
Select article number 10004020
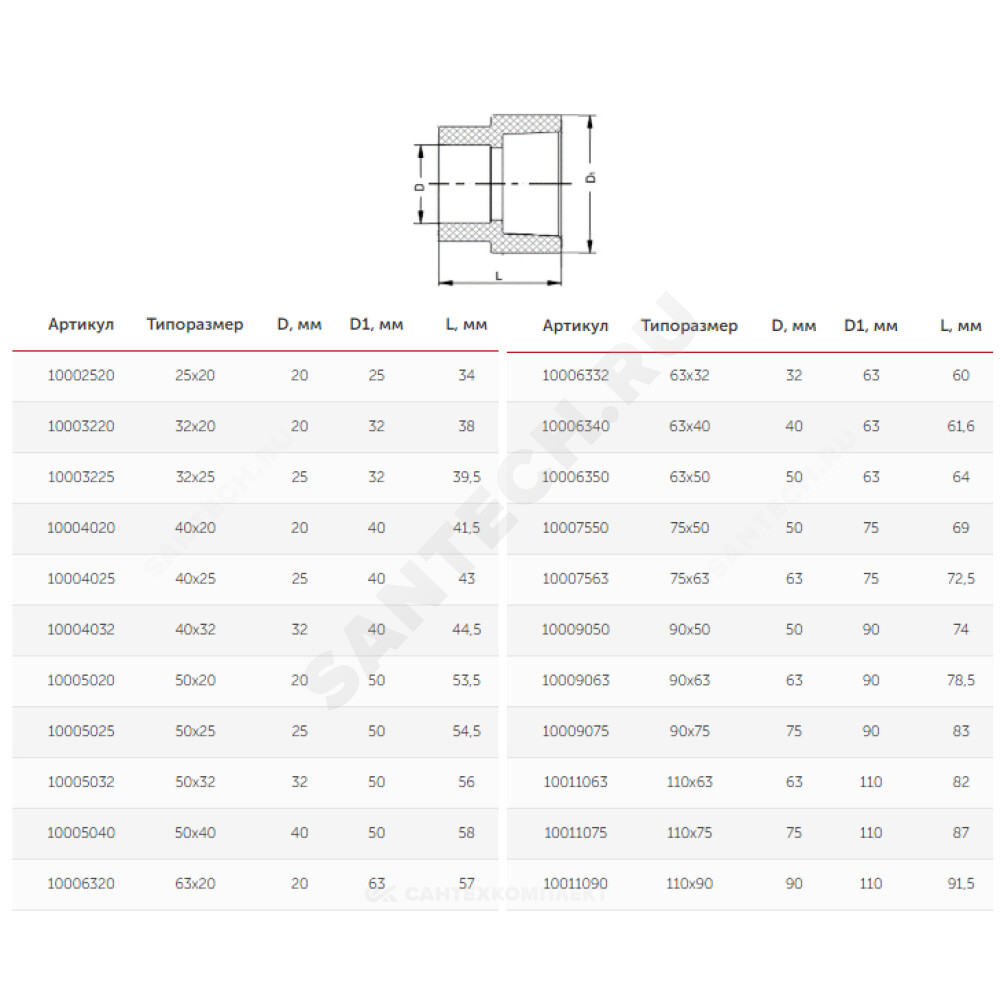click(x=81, y=528)
